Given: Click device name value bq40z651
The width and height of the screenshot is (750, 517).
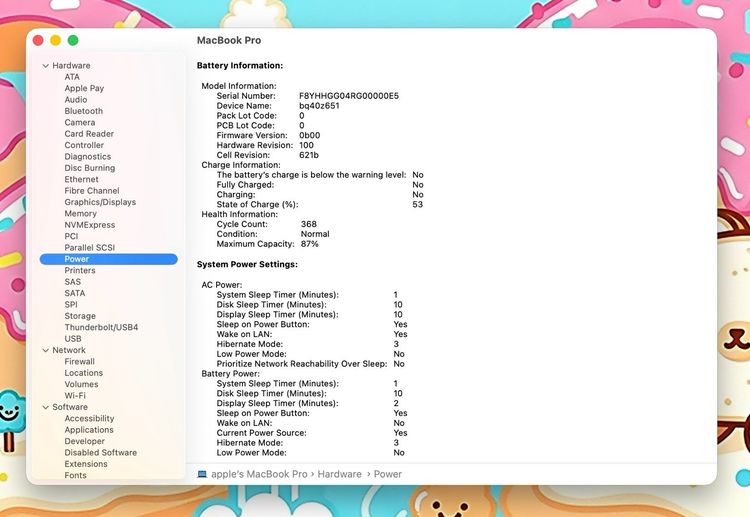Looking at the screenshot, I should tap(319, 106).
